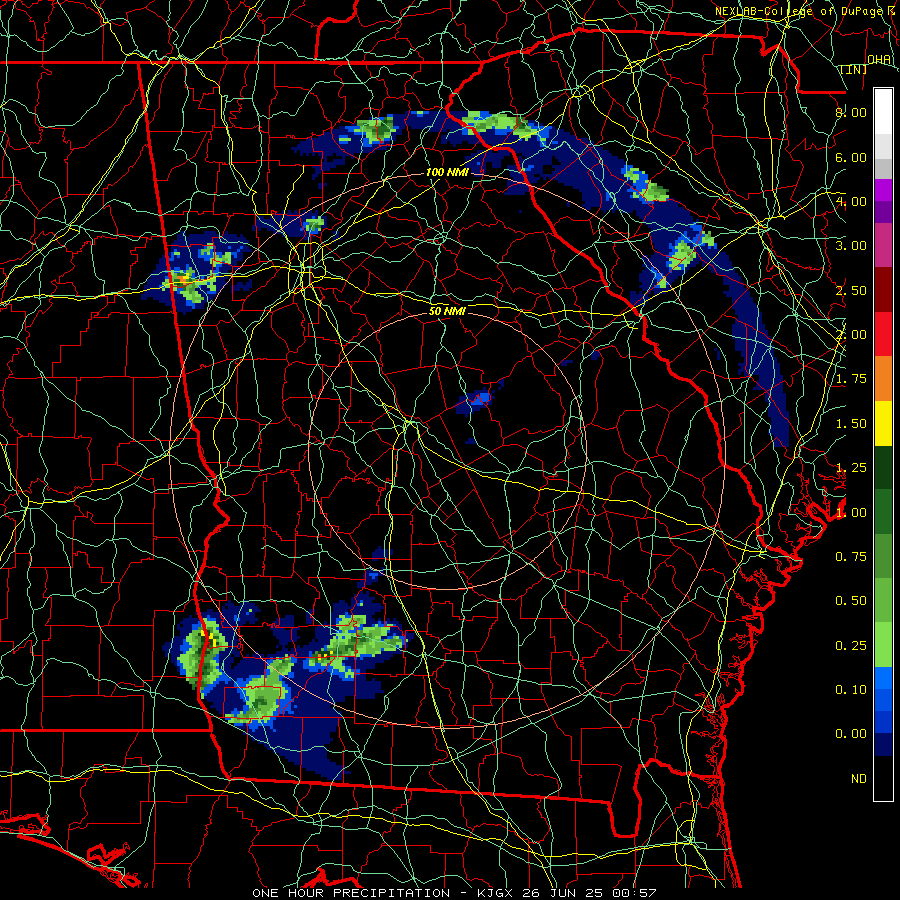Select the 0.00 legend label
This screenshot has height=900, width=900.
(x=851, y=734)
